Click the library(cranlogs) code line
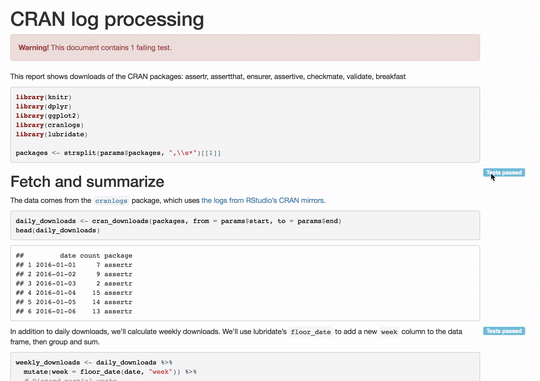Image resolution: width=540 pixels, height=381 pixels. [50, 125]
